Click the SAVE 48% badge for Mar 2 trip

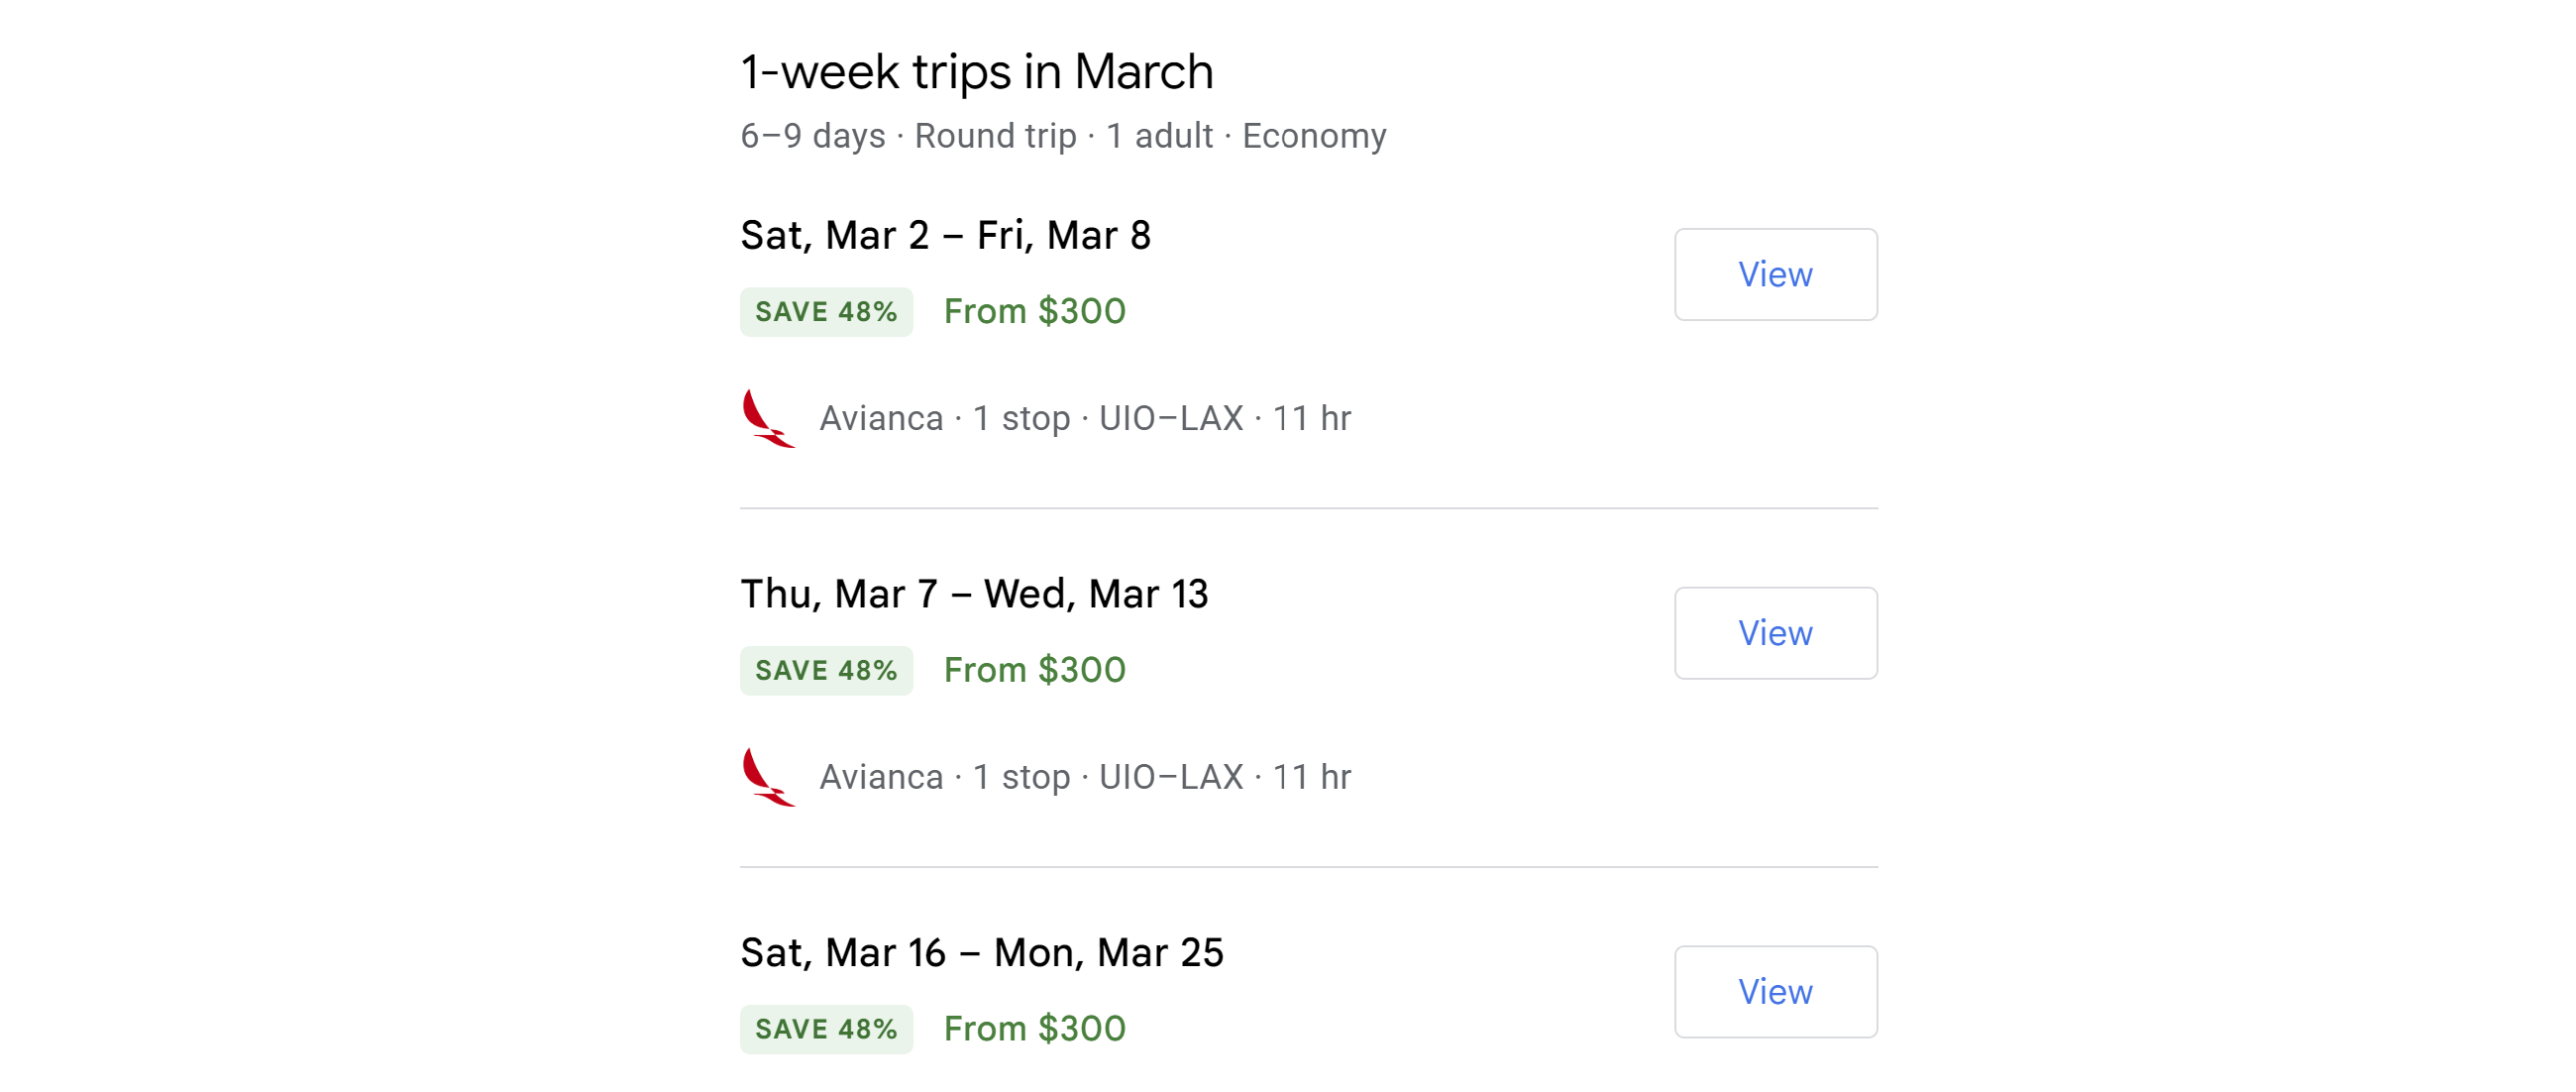pyautogui.click(x=826, y=312)
